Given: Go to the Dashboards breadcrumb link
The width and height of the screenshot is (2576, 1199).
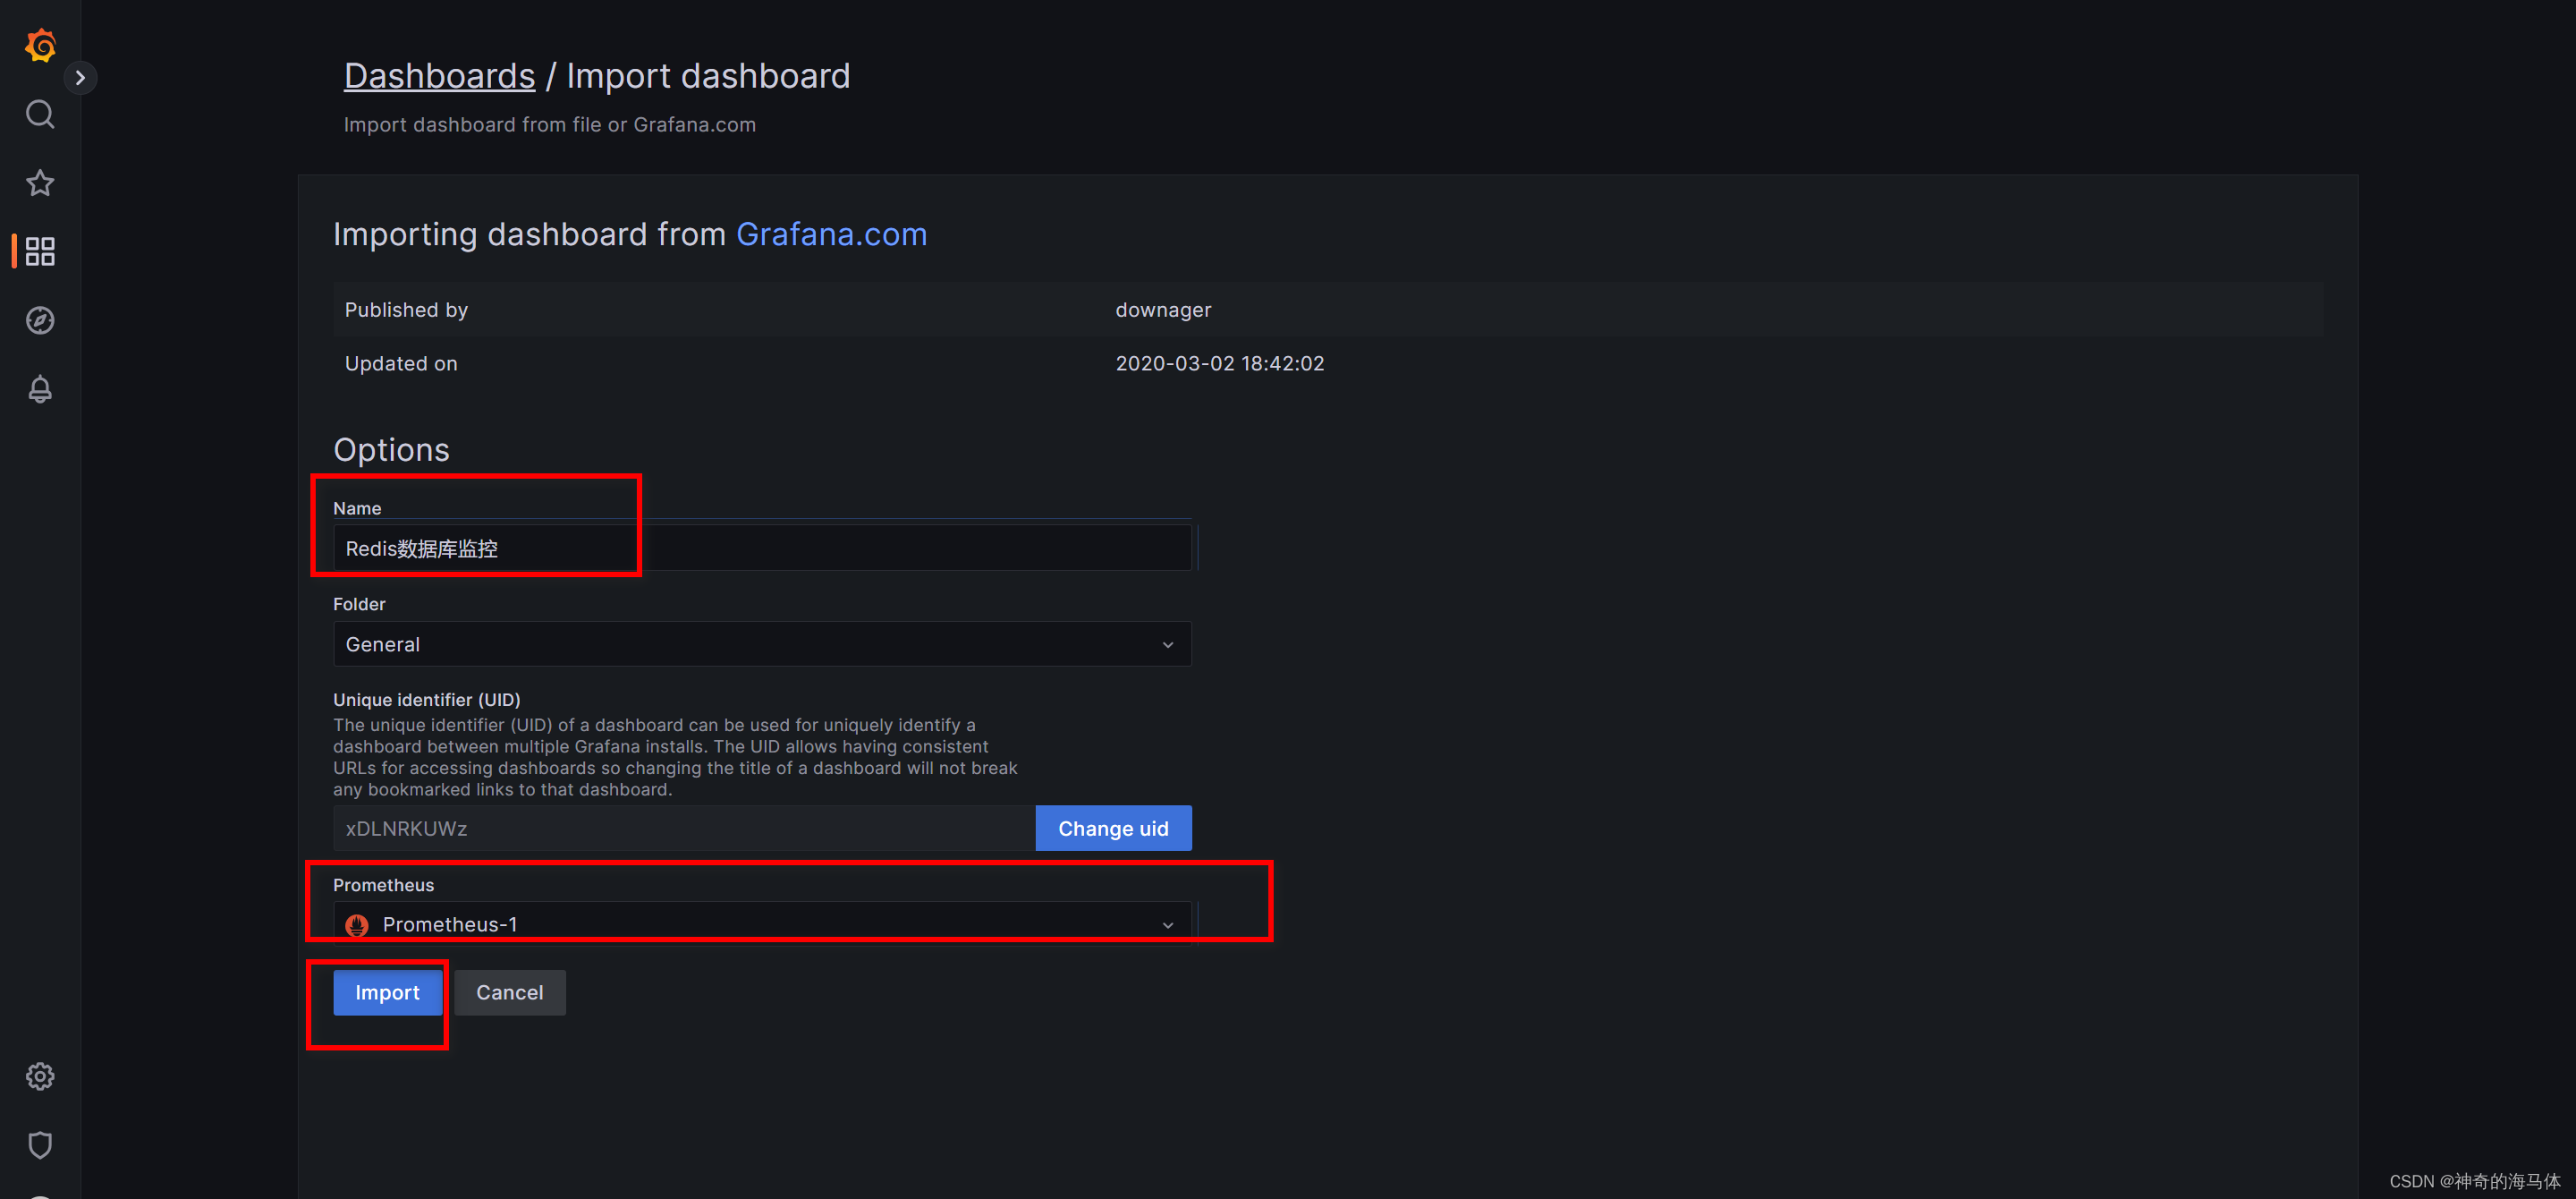Looking at the screenshot, I should point(439,76).
